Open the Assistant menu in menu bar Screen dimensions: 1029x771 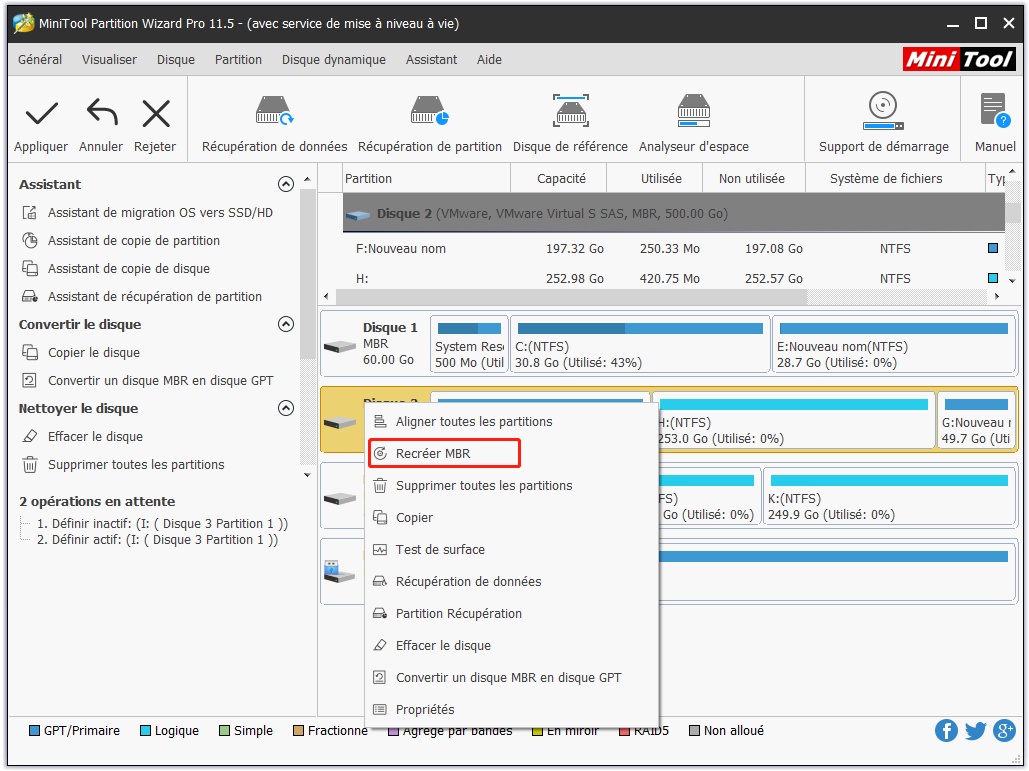[x=431, y=60]
